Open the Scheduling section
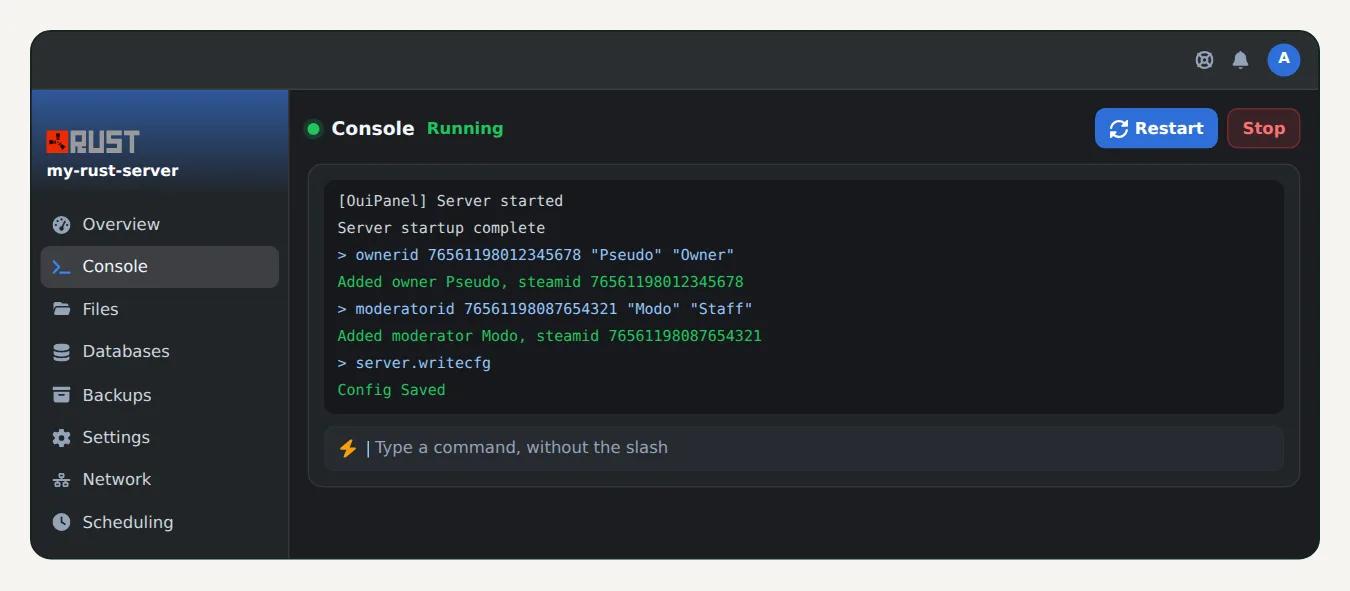Viewport: 1350px width, 591px height. click(160, 522)
